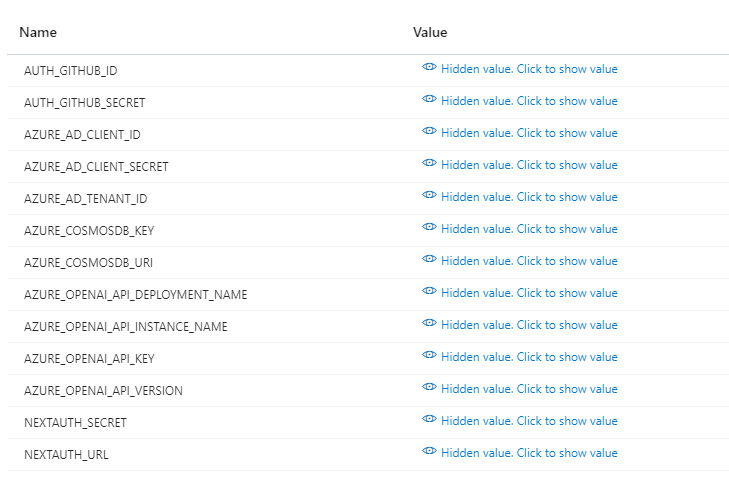Image resolution: width=729 pixels, height=479 pixels.
Task: Show hidden value link for NEXTAUTH_URL
Action: (x=529, y=453)
